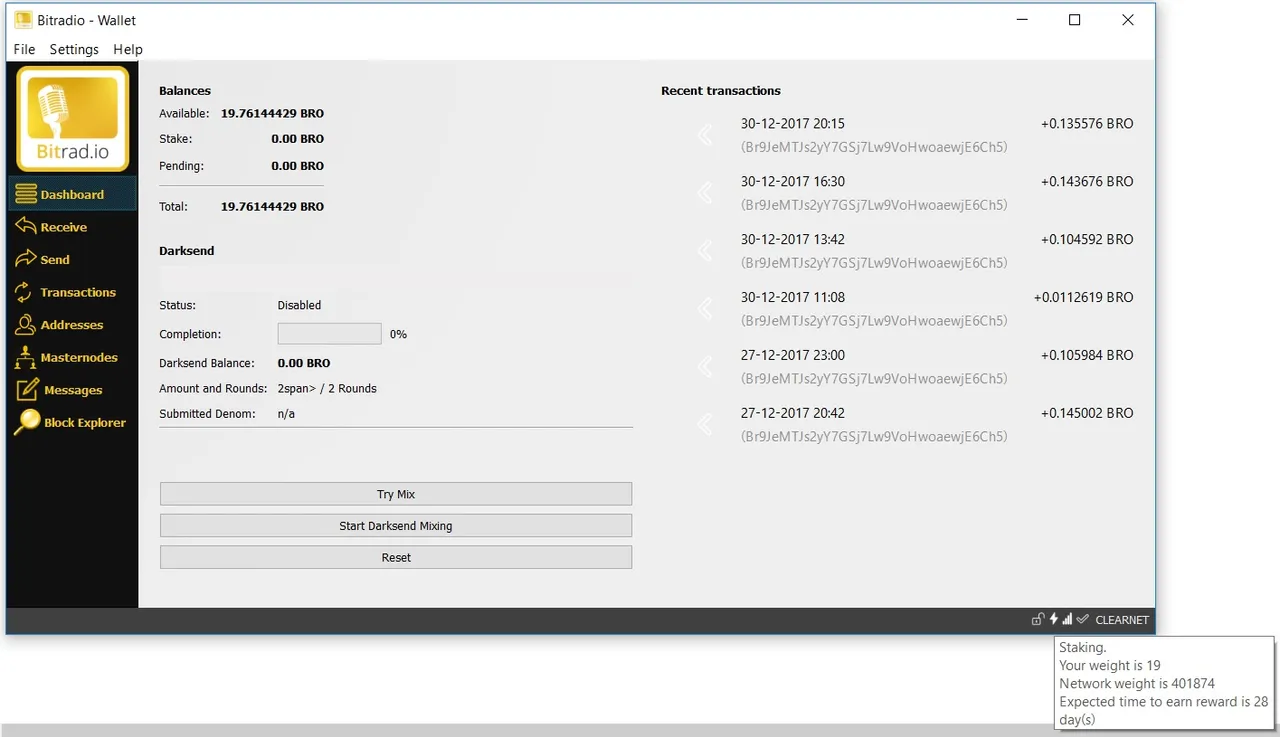
Task: Open Transactions via its cycle icon
Action: 22,292
